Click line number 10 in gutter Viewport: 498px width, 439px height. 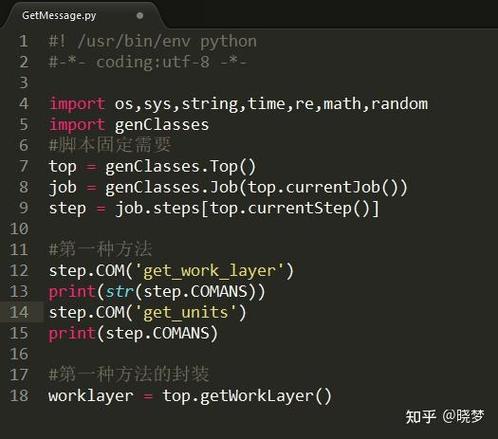click(x=19, y=229)
